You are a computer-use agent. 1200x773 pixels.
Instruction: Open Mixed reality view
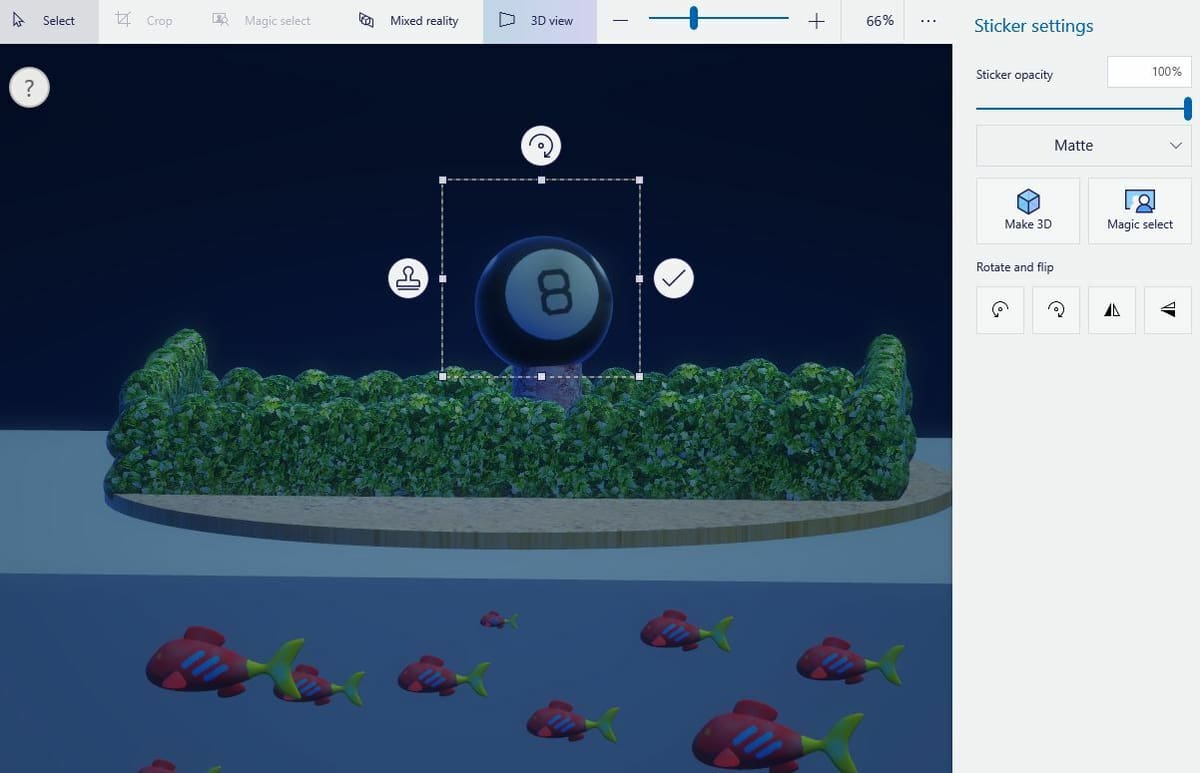(409, 20)
